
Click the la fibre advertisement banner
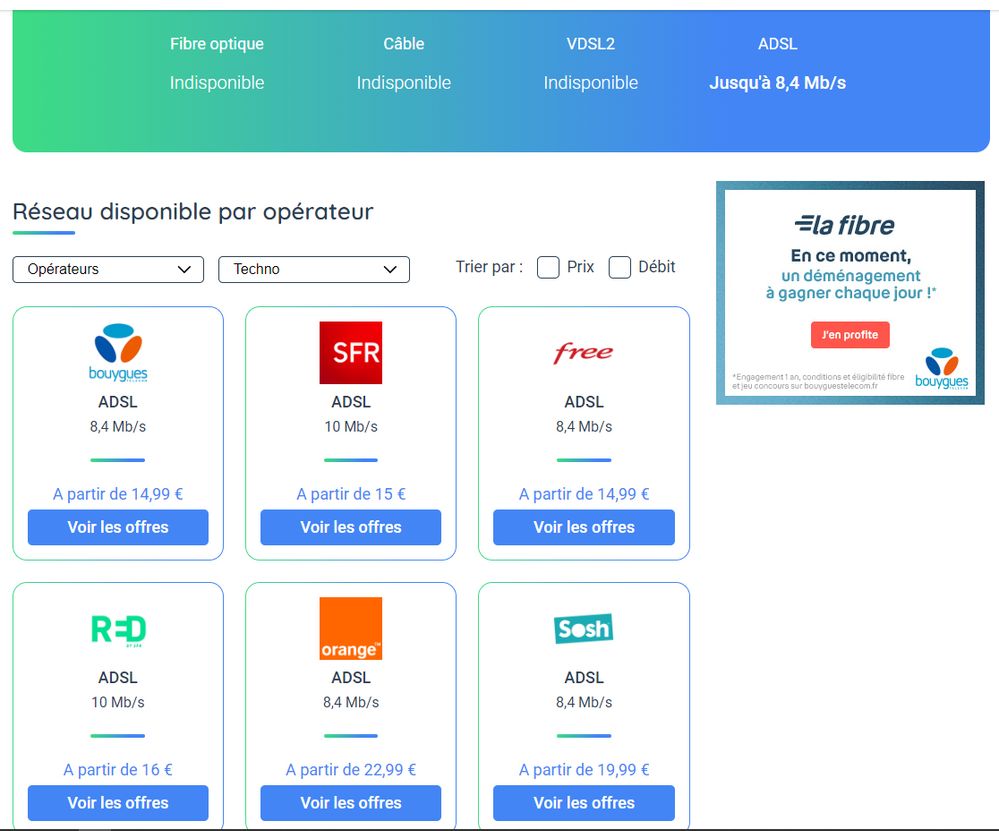tap(850, 293)
